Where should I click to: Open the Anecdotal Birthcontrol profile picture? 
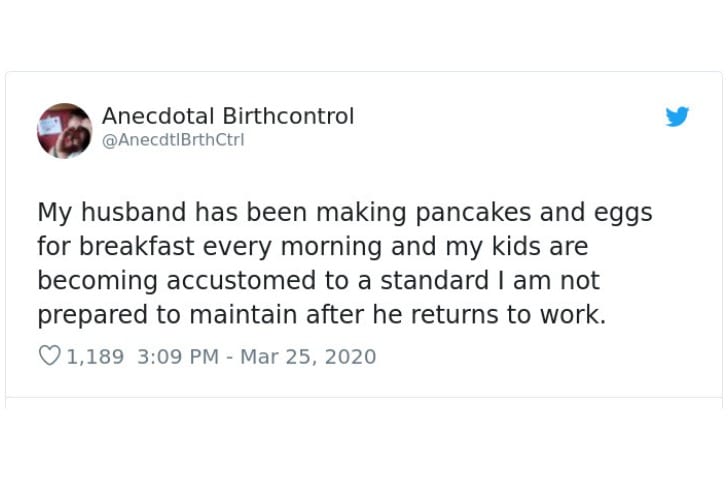[65, 131]
